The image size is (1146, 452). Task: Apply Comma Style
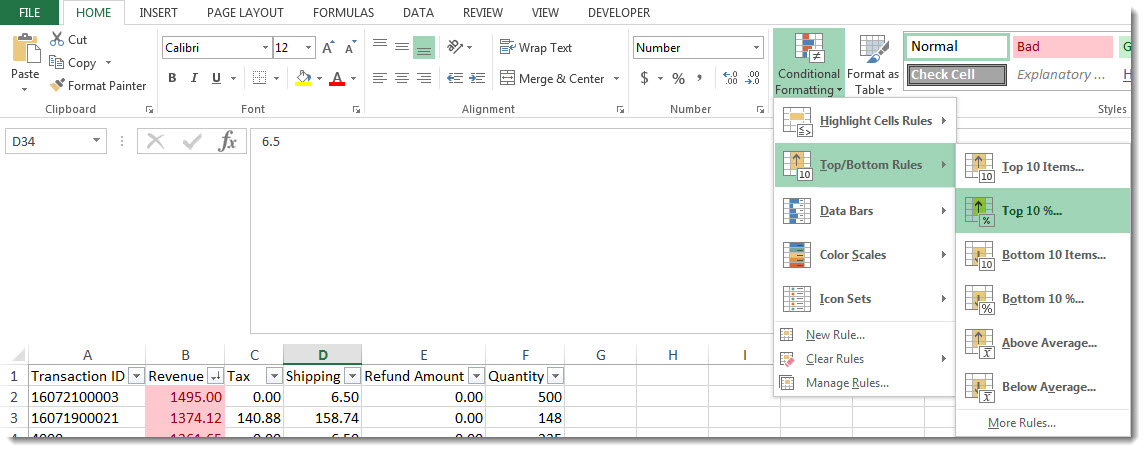pyautogui.click(x=699, y=78)
